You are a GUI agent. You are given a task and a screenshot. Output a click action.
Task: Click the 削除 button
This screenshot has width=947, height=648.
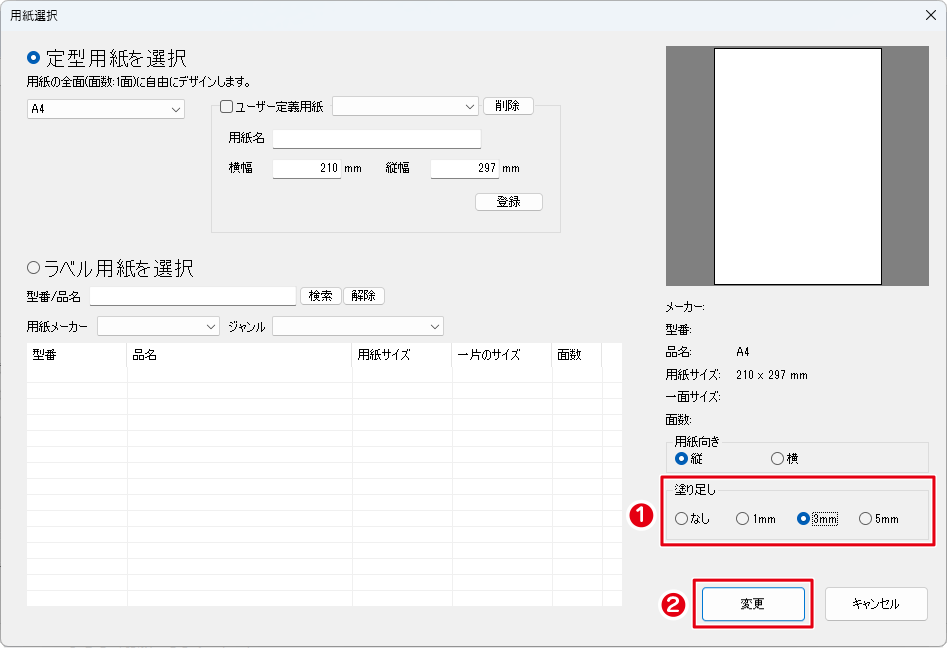click(x=508, y=106)
